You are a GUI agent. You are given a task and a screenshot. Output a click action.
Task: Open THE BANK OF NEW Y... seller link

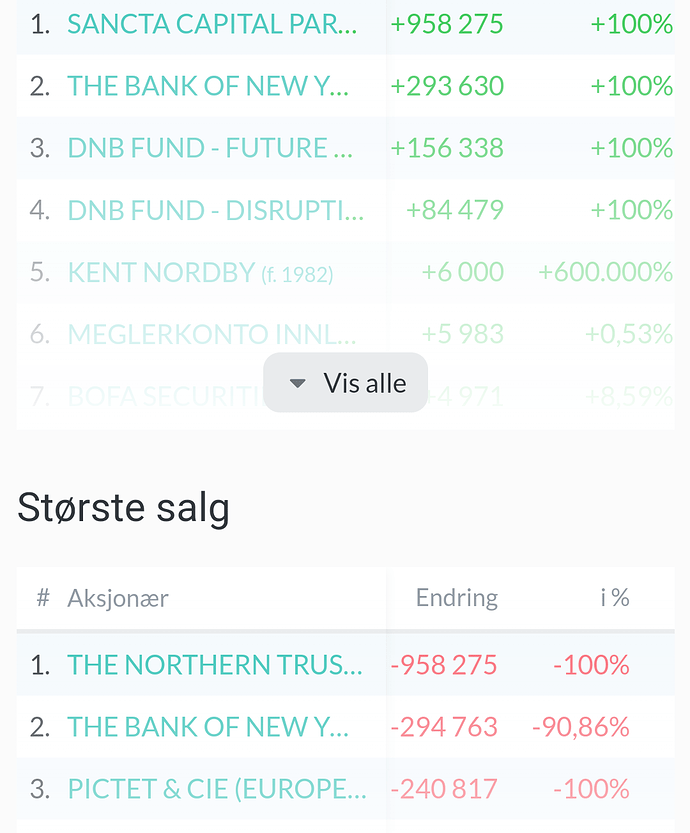(208, 727)
